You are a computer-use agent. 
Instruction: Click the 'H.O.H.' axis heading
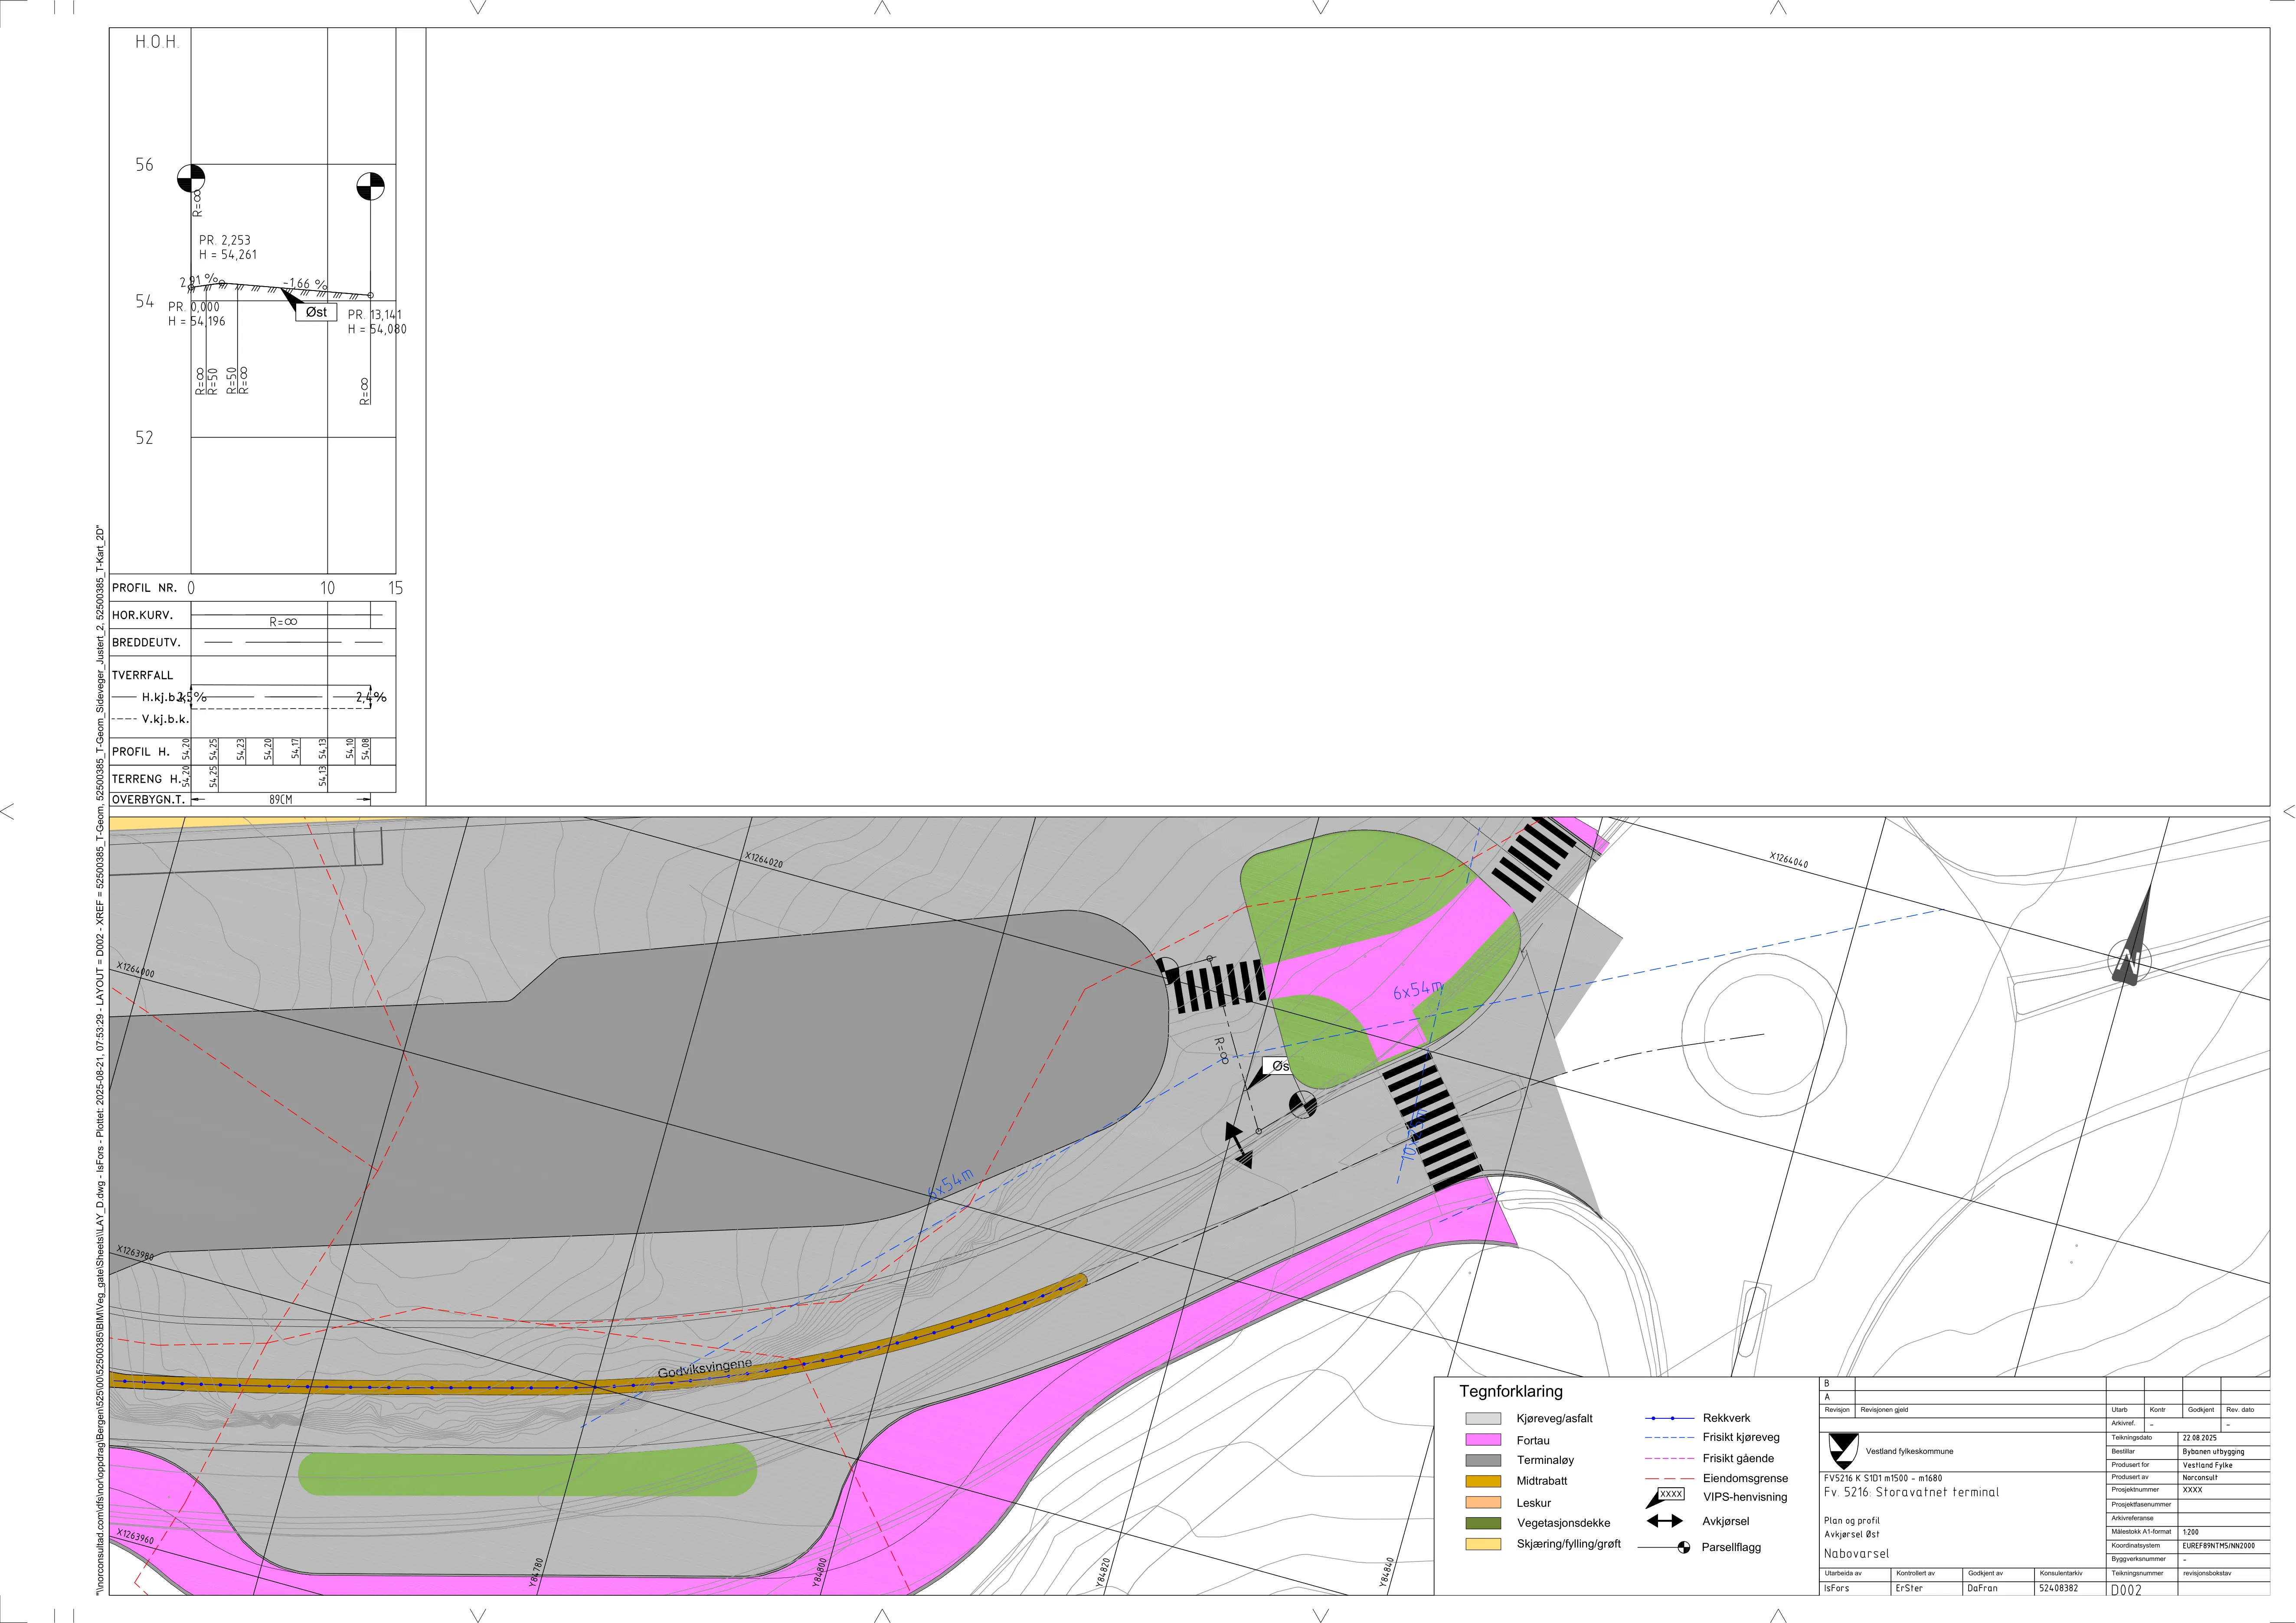tap(157, 42)
